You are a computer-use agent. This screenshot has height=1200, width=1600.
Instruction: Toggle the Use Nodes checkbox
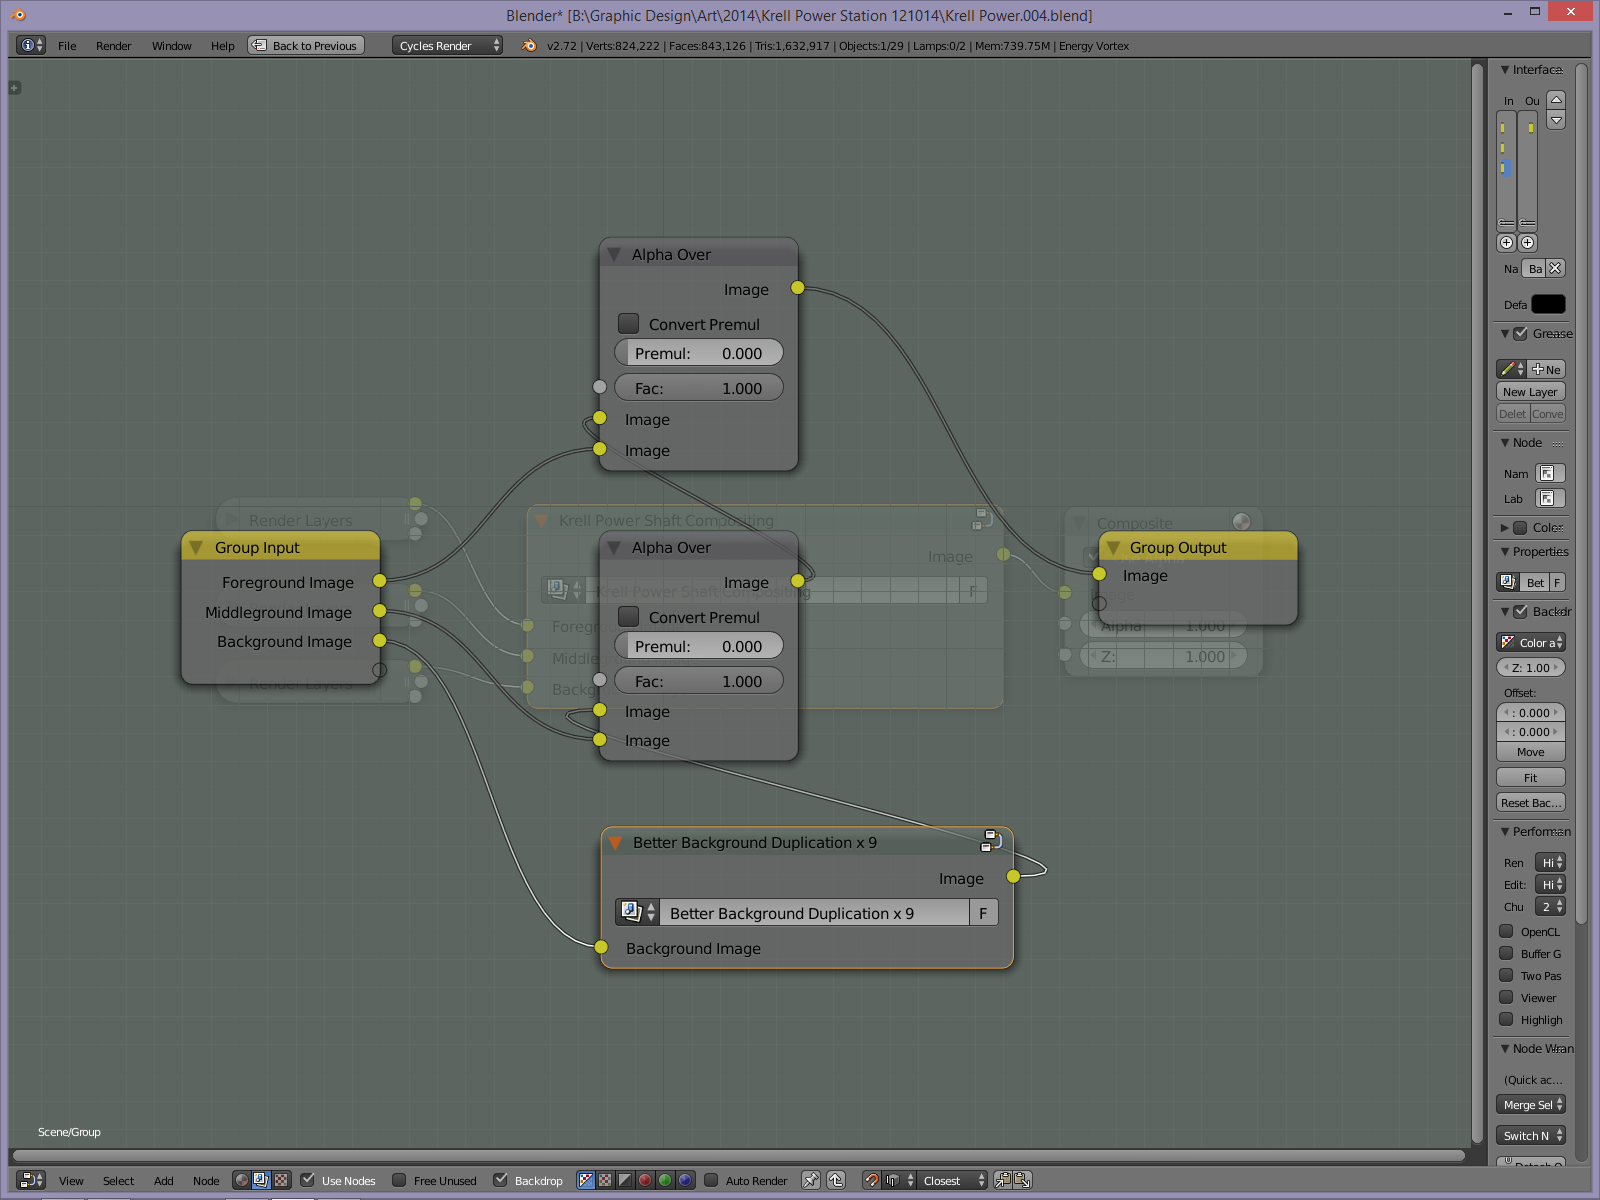308,1180
